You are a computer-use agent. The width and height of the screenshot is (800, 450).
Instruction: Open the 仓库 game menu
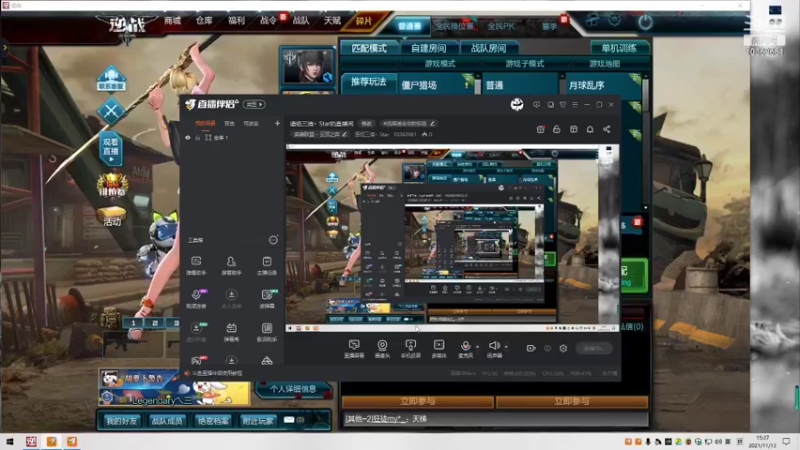204,20
